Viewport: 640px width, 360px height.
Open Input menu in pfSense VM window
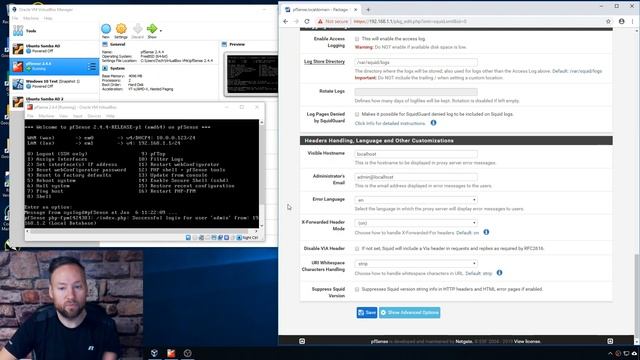pos(78,116)
